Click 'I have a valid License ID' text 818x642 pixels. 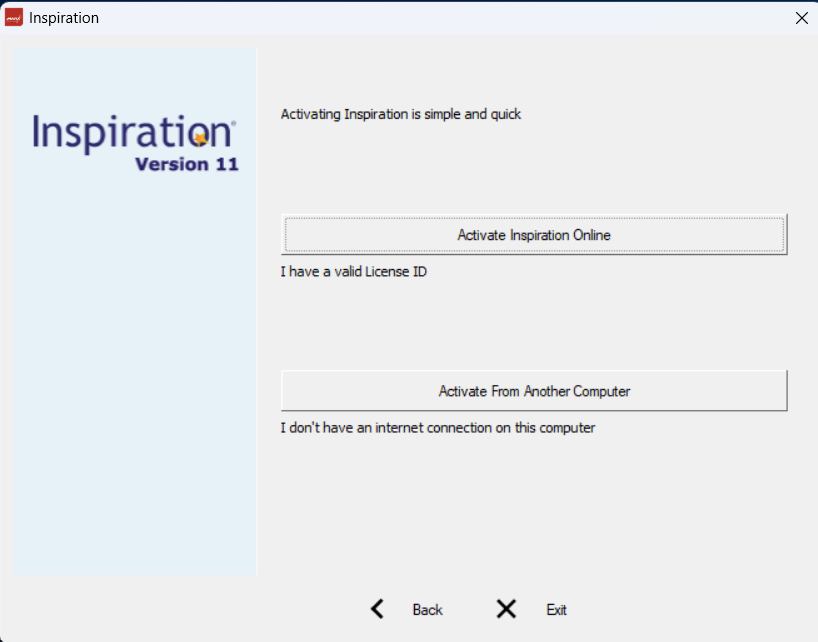coord(354,272)
